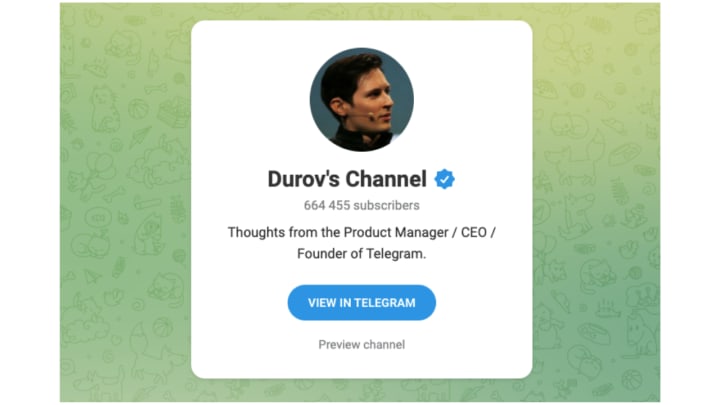Click Durov's Channel circular profile photo
This screenshot has width=720, height=405.
(x=362, y=100)
